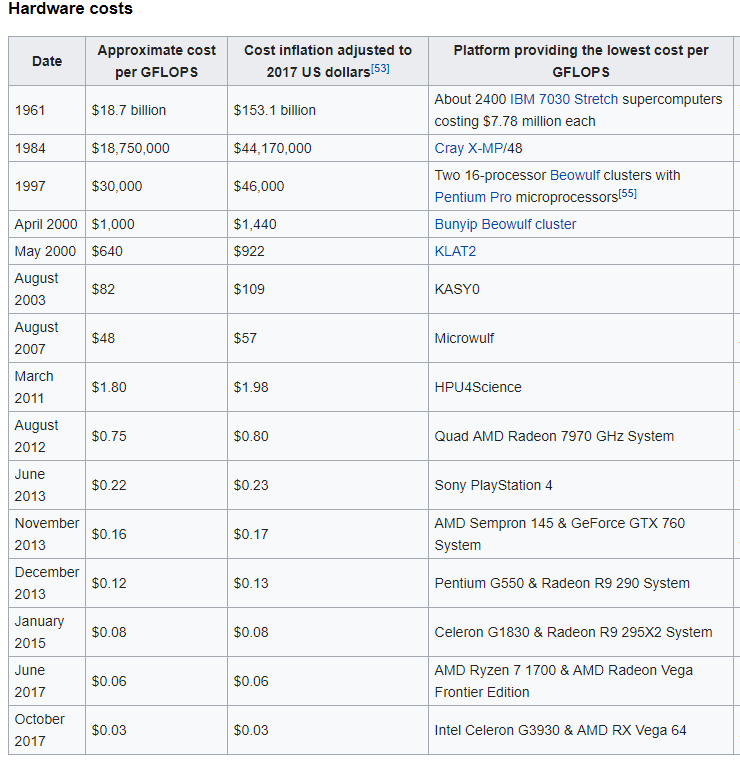The image size is (740, 763).
Task: Click the $0.75 cost cell
Action: 156,436
